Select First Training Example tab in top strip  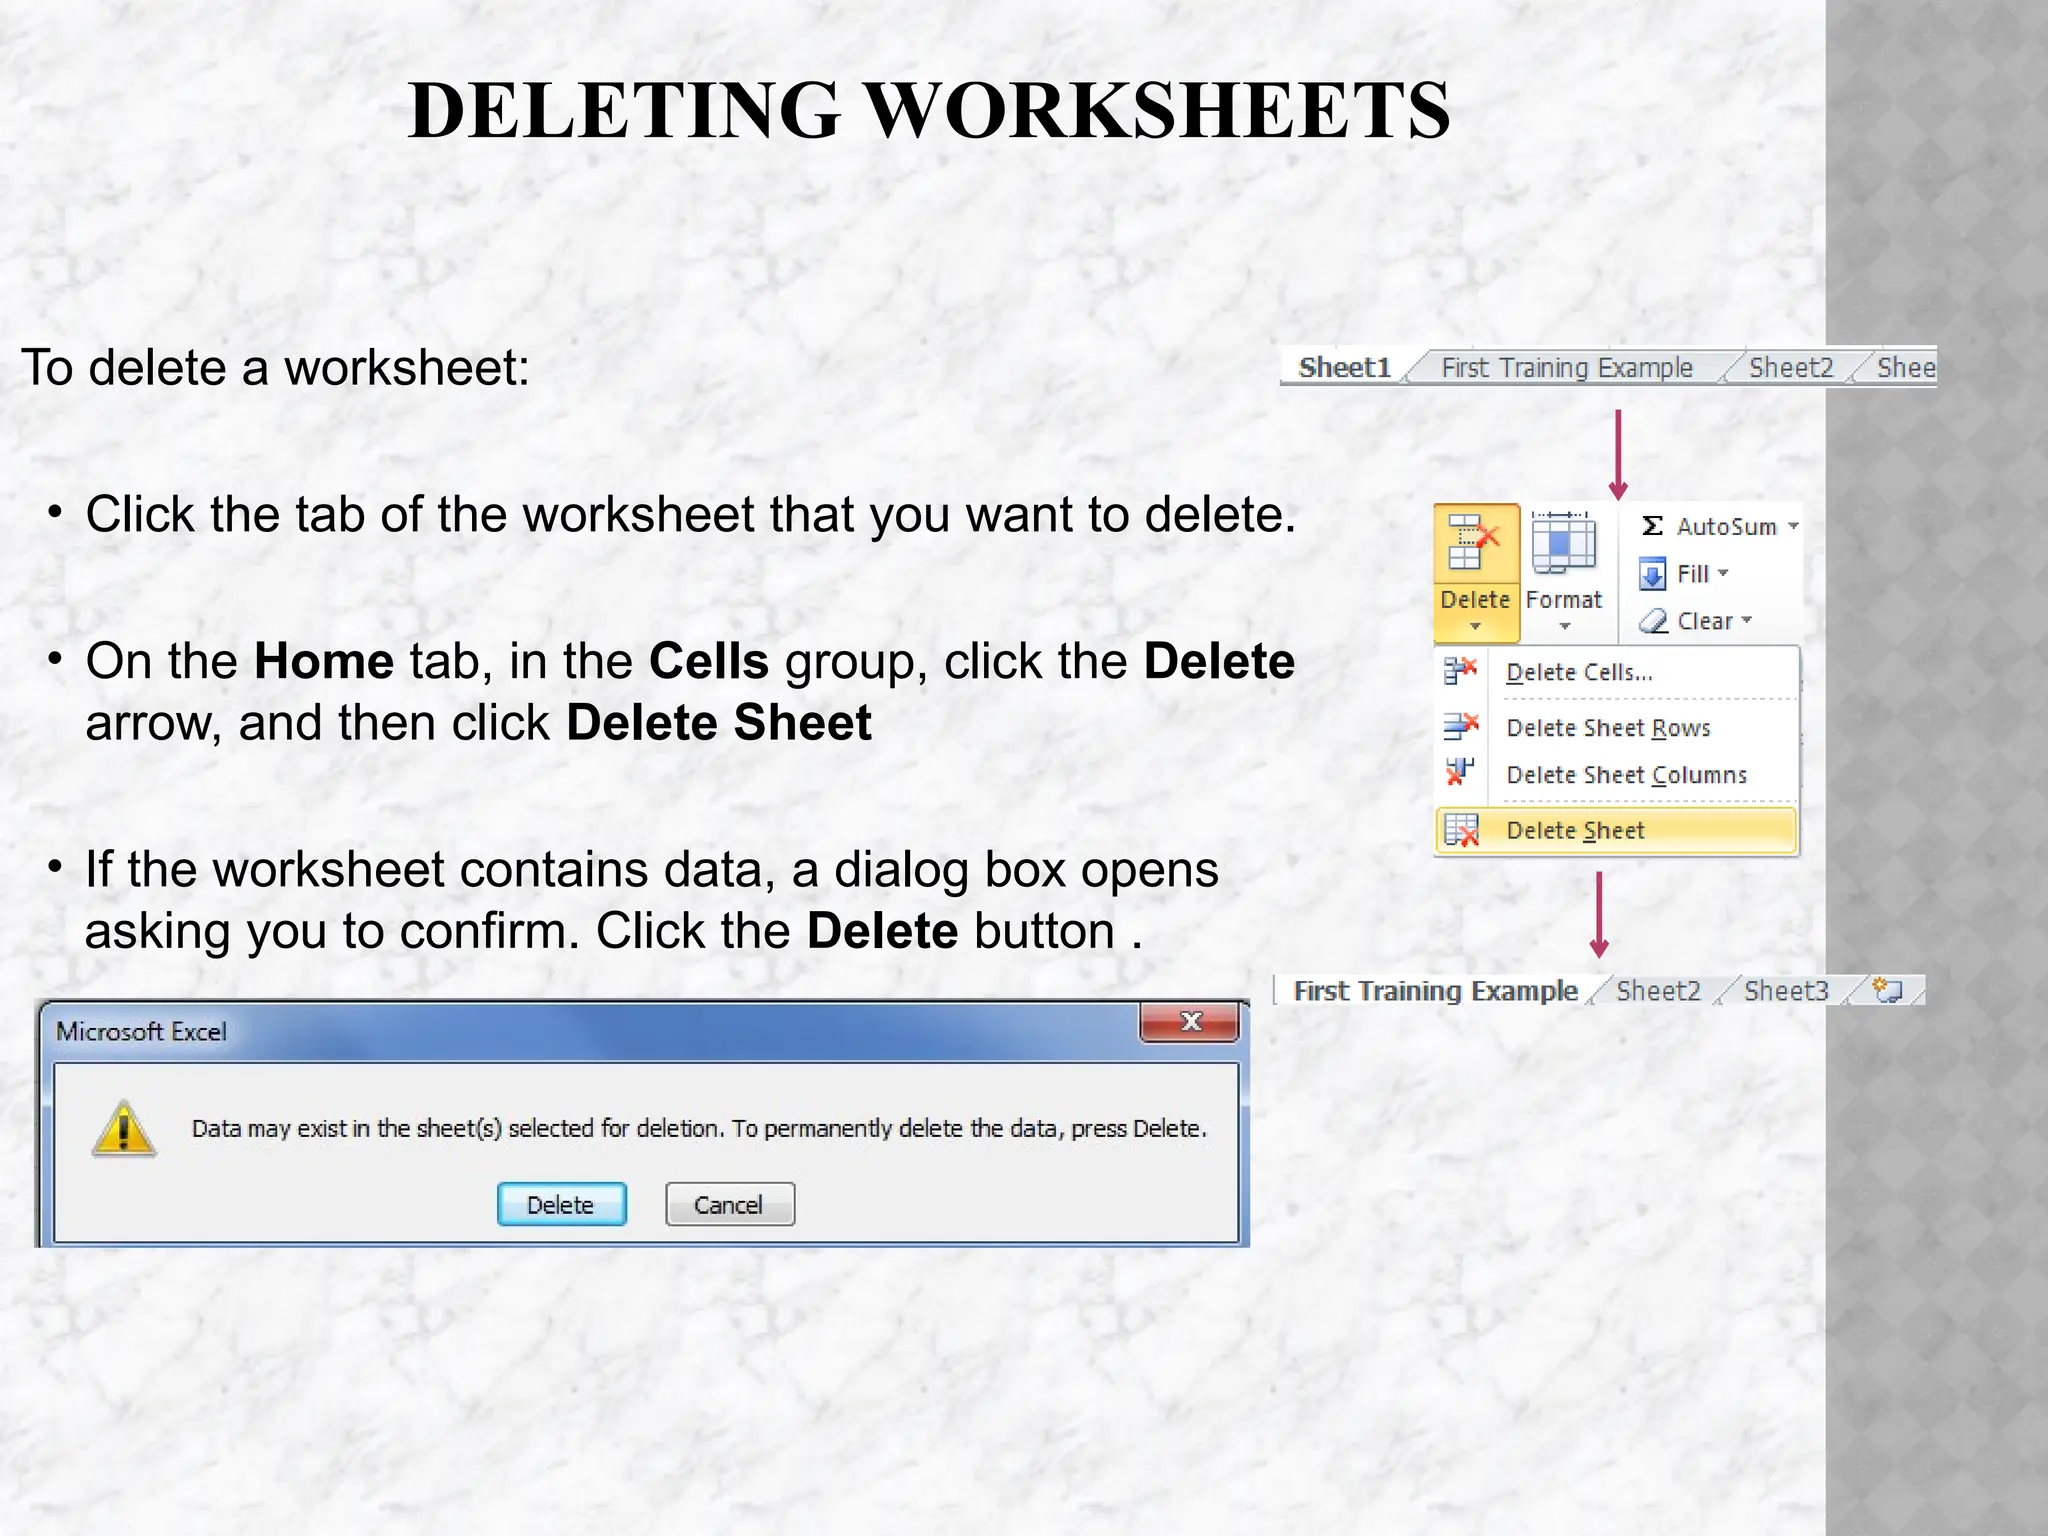click(1567, 368)
